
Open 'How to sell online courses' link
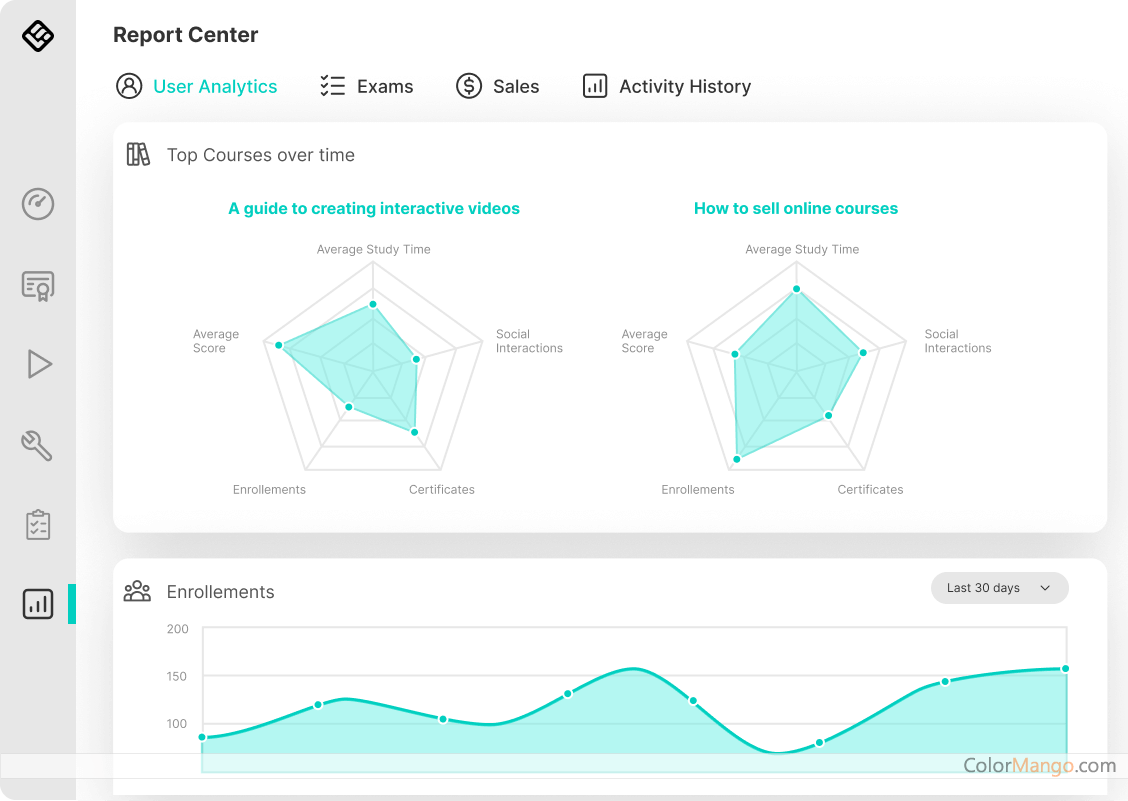(796, 209)
